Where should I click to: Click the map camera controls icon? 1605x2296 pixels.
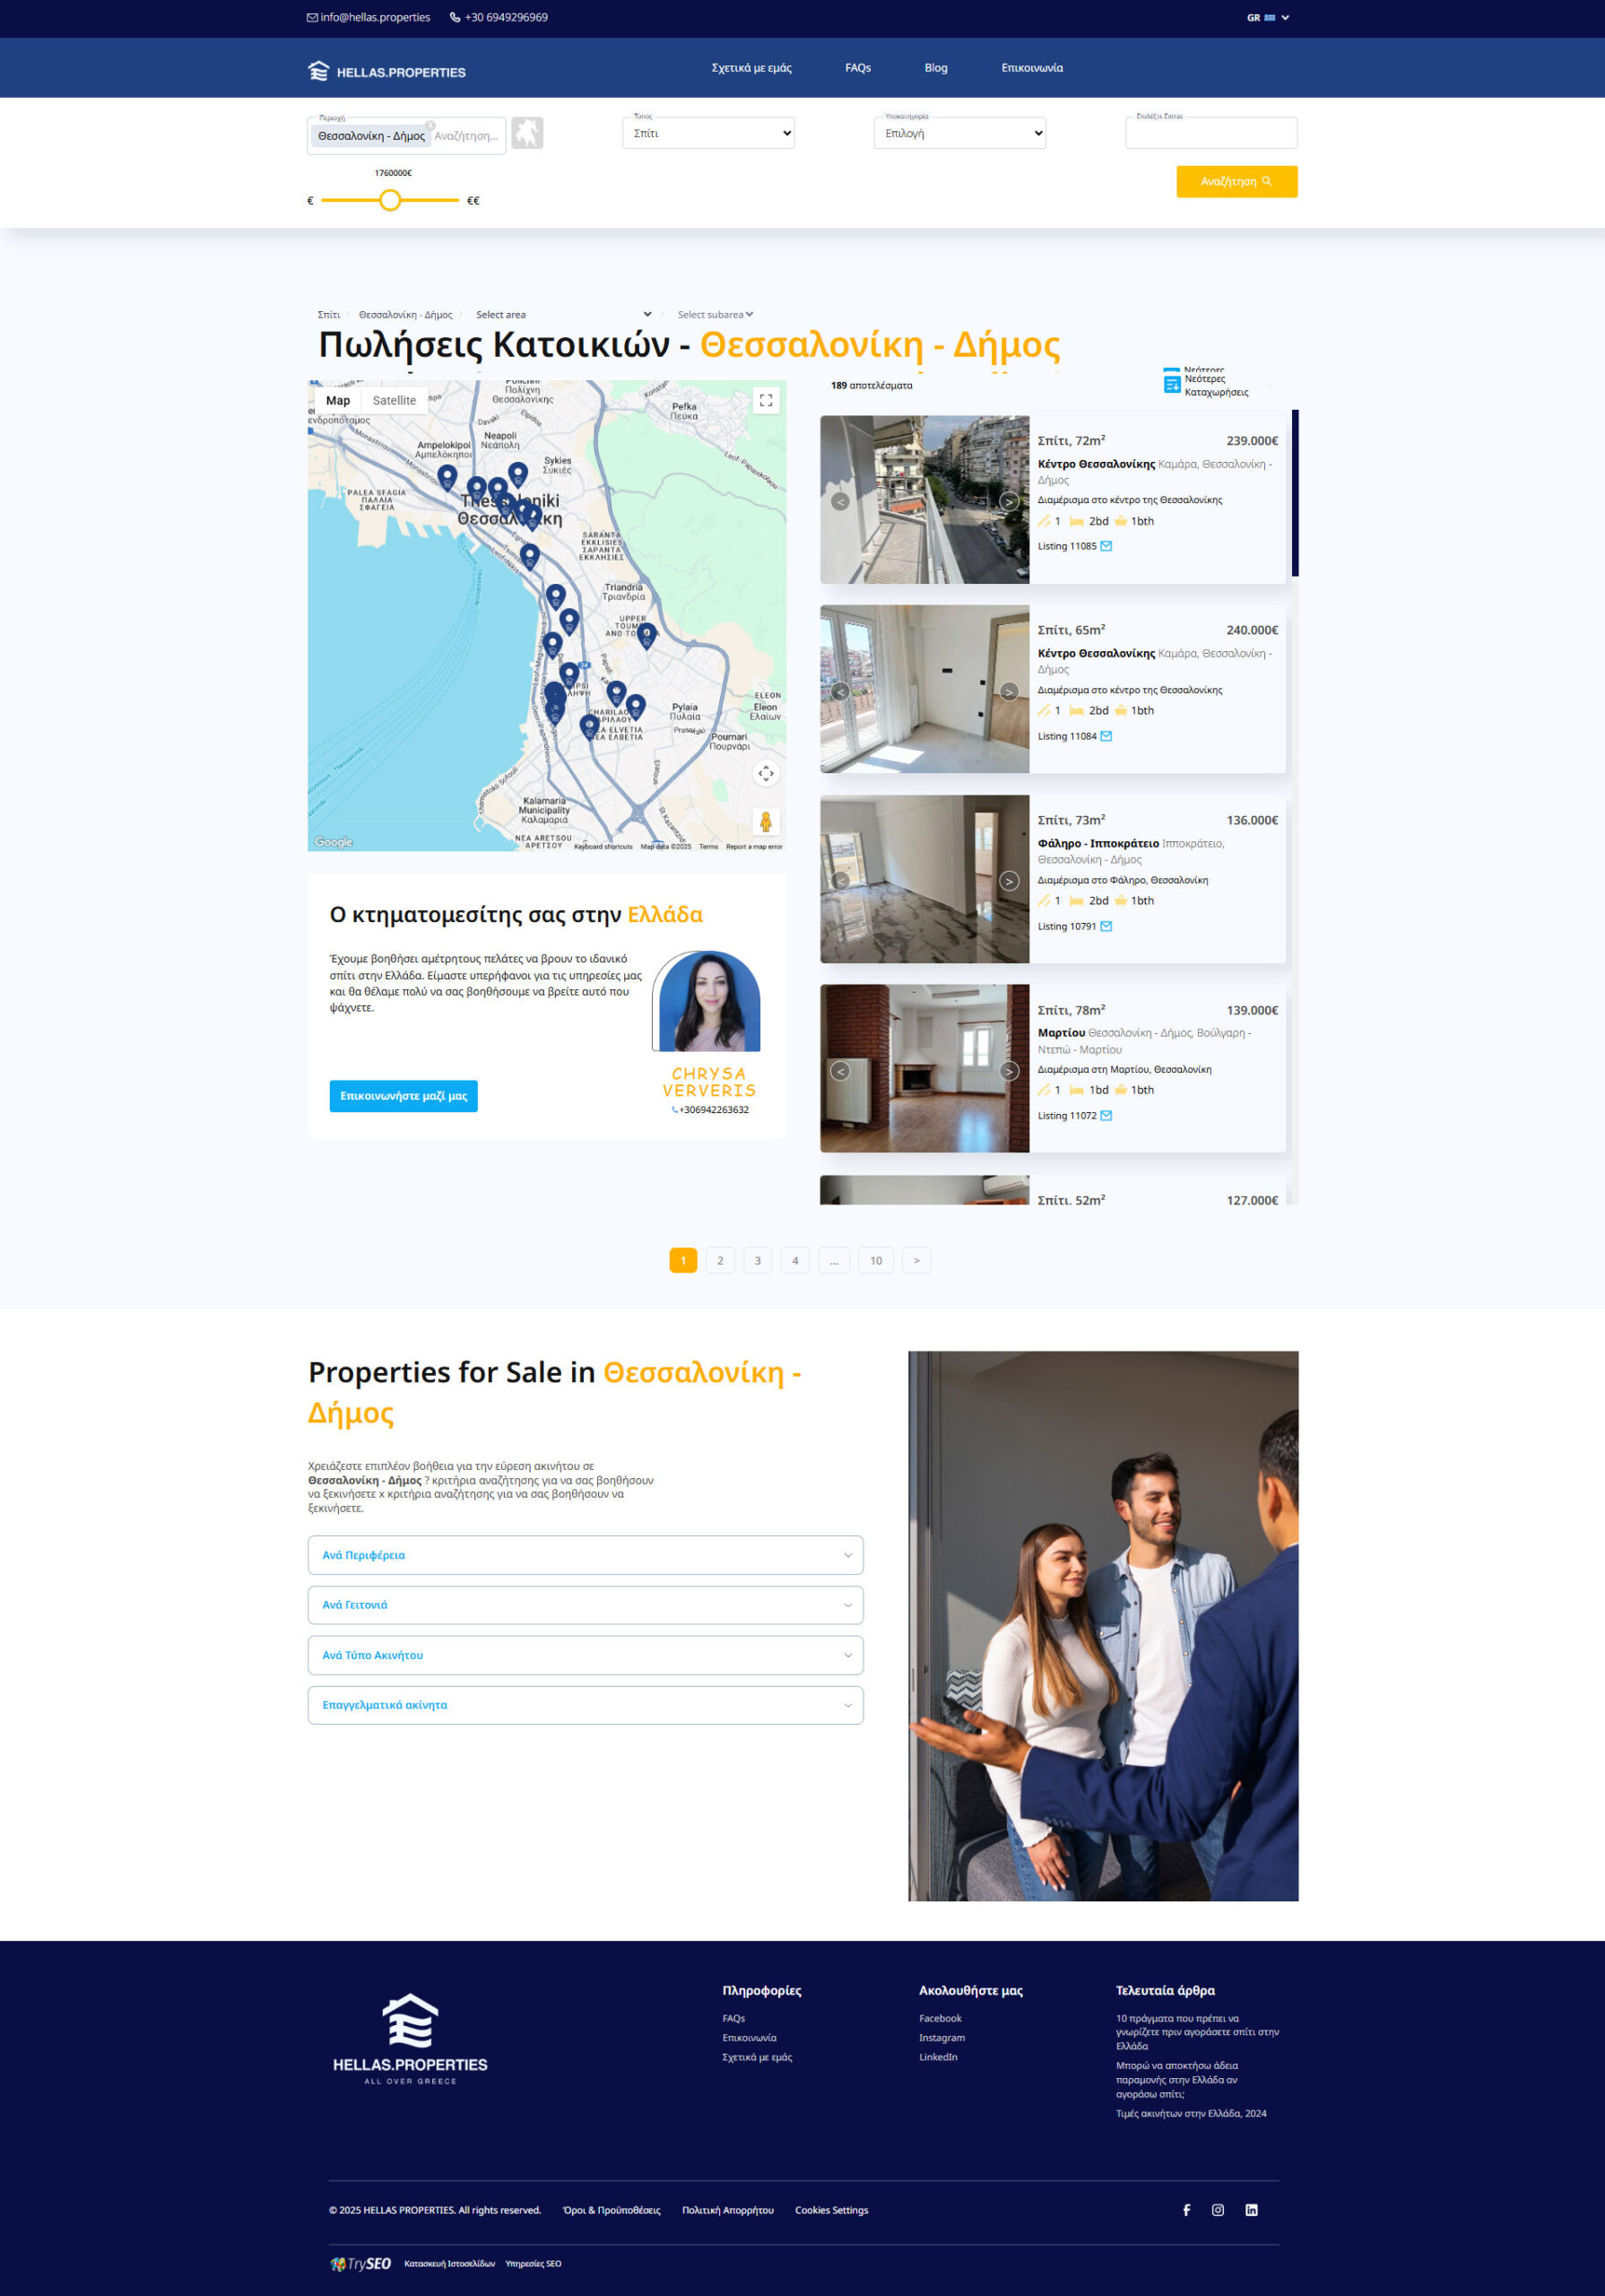[765, 774]
